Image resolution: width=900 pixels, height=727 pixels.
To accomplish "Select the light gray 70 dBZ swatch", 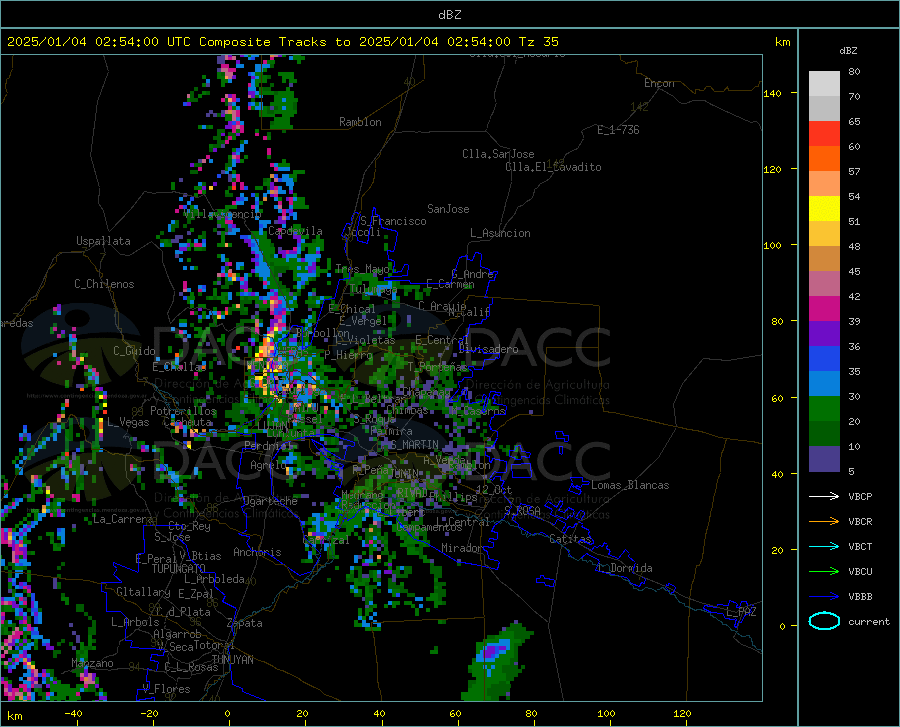I will point(824,84).
